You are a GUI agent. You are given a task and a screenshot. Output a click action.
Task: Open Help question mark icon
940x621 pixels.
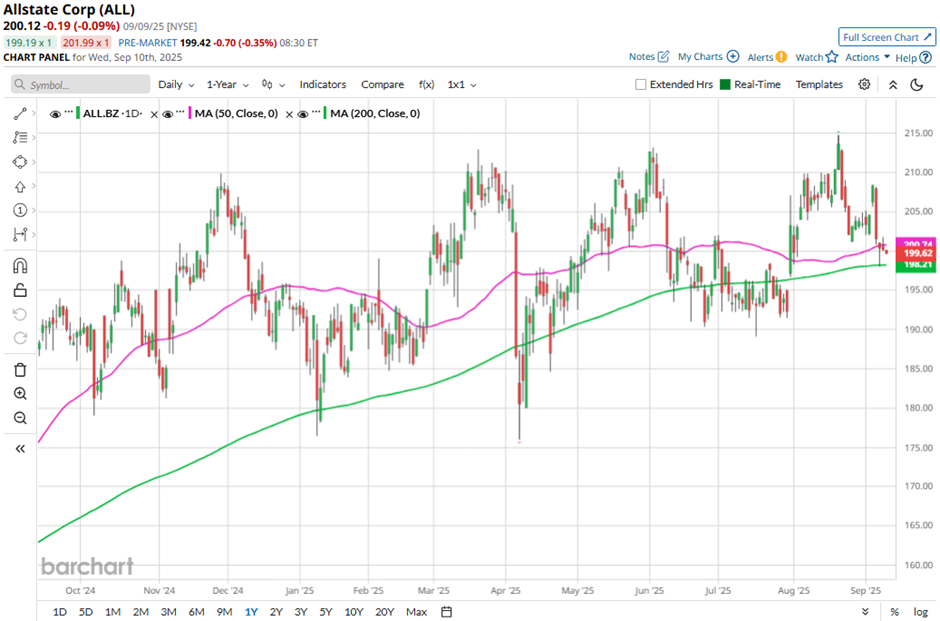(x=926, y=58)
